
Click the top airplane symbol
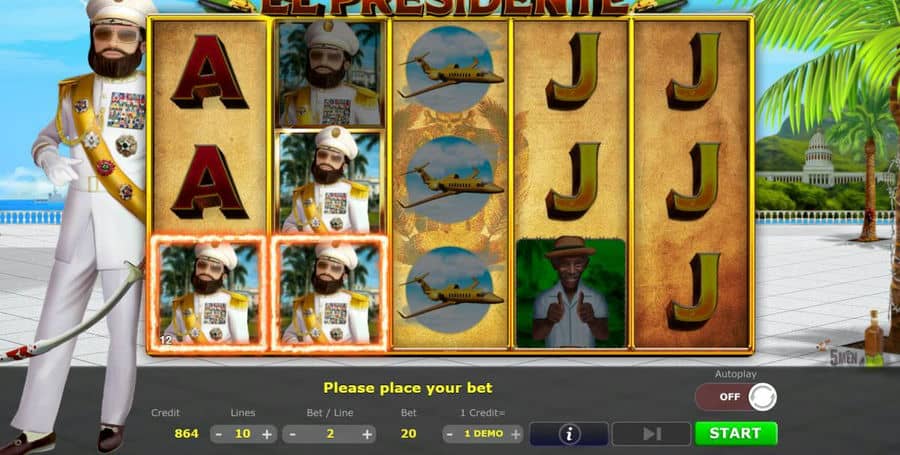tap(451, 69)
